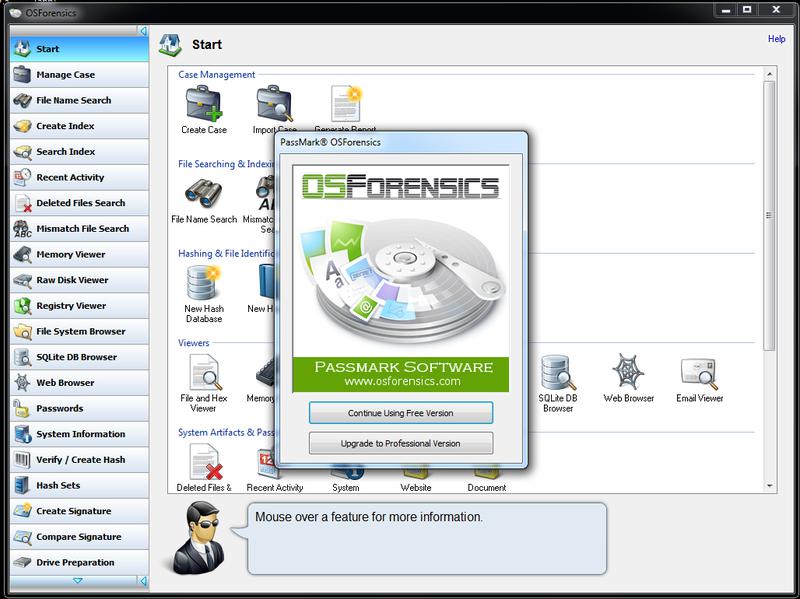This screenshot has width=800, height=599.
Task: Open Drive Preparation in sidebar
Action: pos(80,562)
